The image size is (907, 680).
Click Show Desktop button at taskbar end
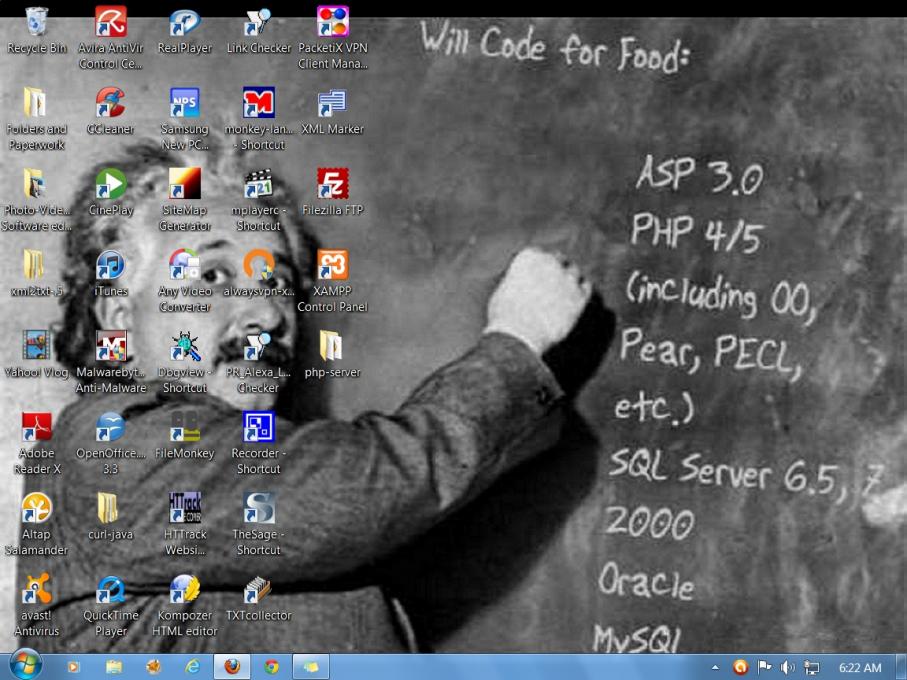point(901,667)
